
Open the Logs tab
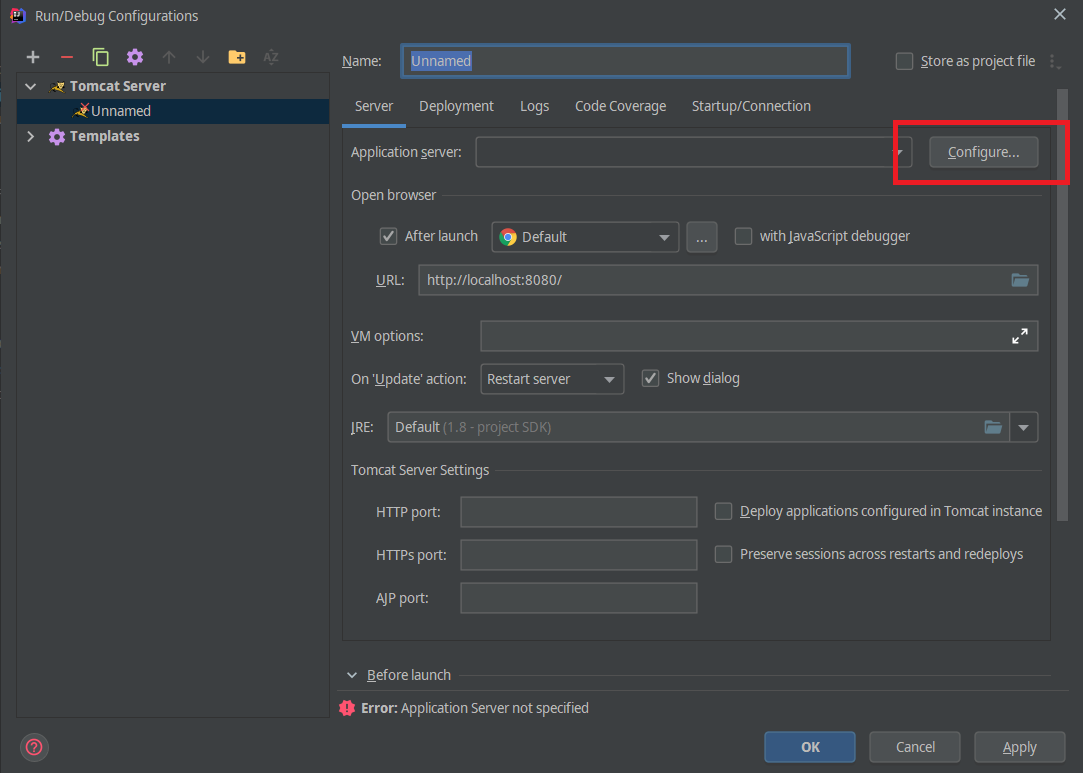tap(534, 106)
